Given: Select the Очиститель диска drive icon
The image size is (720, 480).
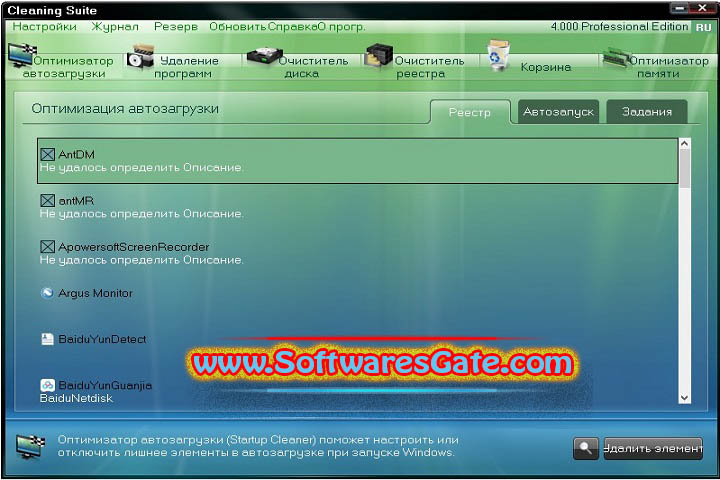Looking at the screenshot, I should 264,56.
